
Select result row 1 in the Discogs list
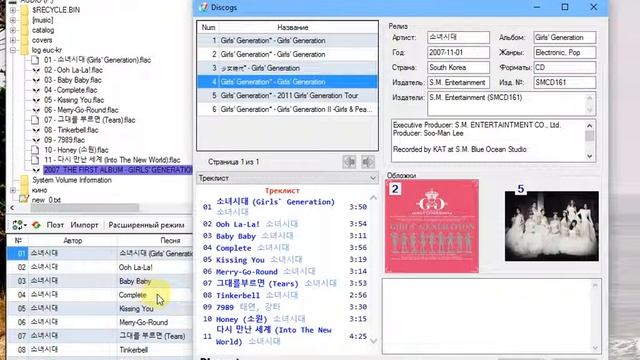point(287,40)
